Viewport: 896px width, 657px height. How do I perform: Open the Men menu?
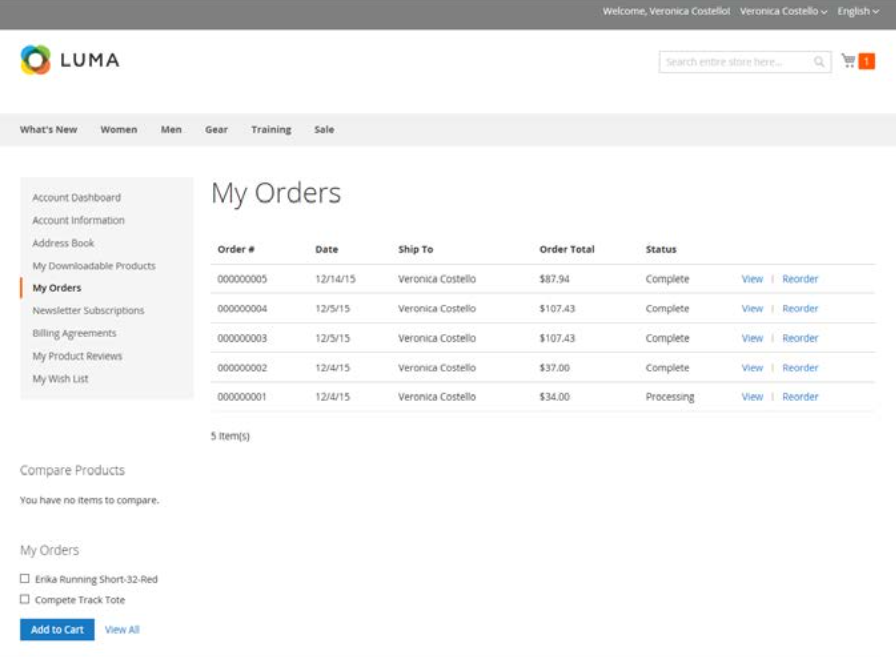point(171,130)
